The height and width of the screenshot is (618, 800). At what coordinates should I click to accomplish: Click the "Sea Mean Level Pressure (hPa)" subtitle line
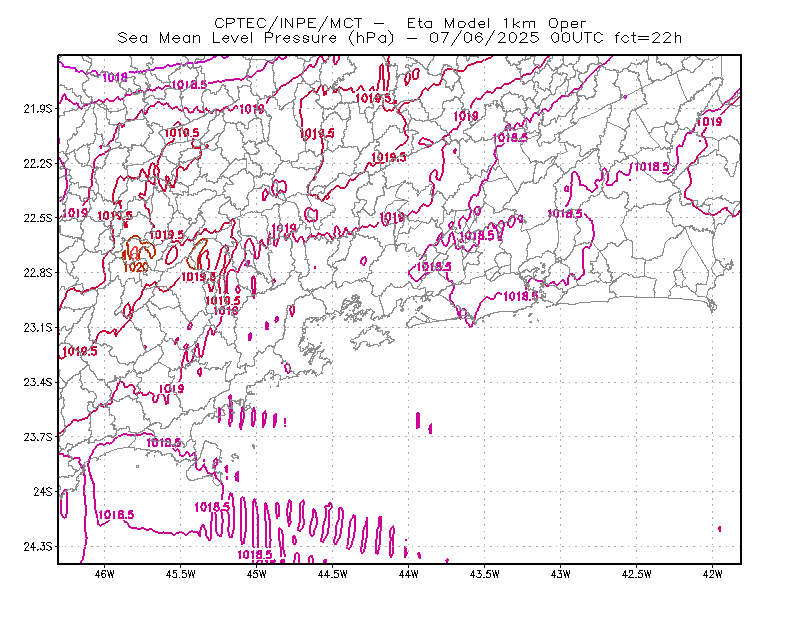[x=400, y=38]
